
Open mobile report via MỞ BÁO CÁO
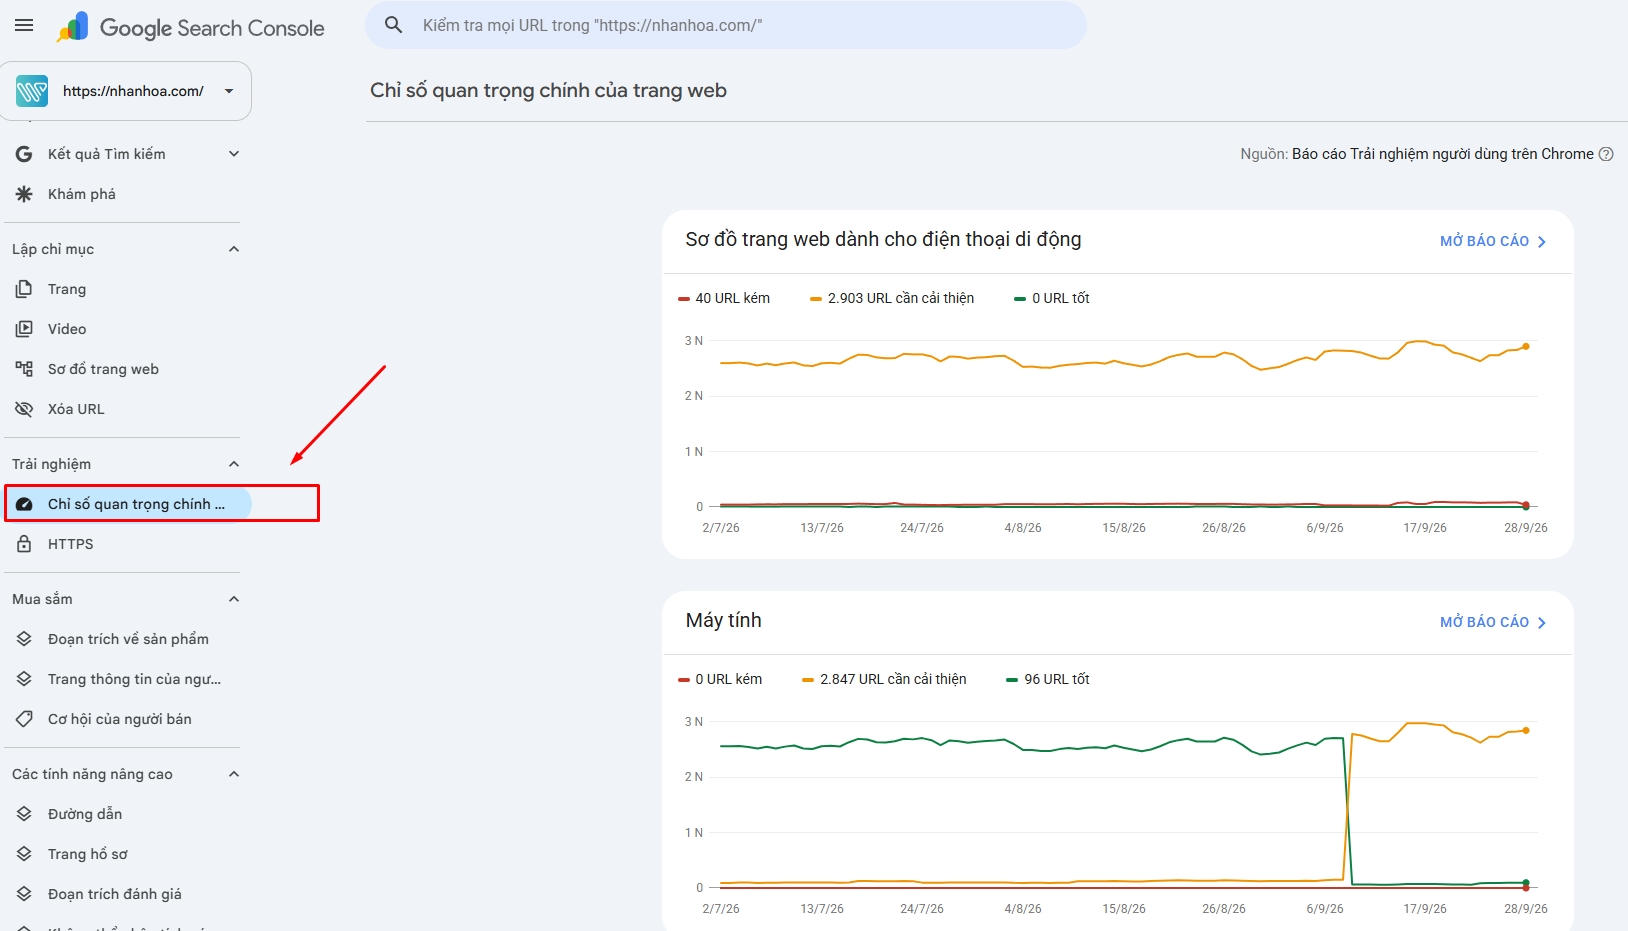click(1493, 241)
